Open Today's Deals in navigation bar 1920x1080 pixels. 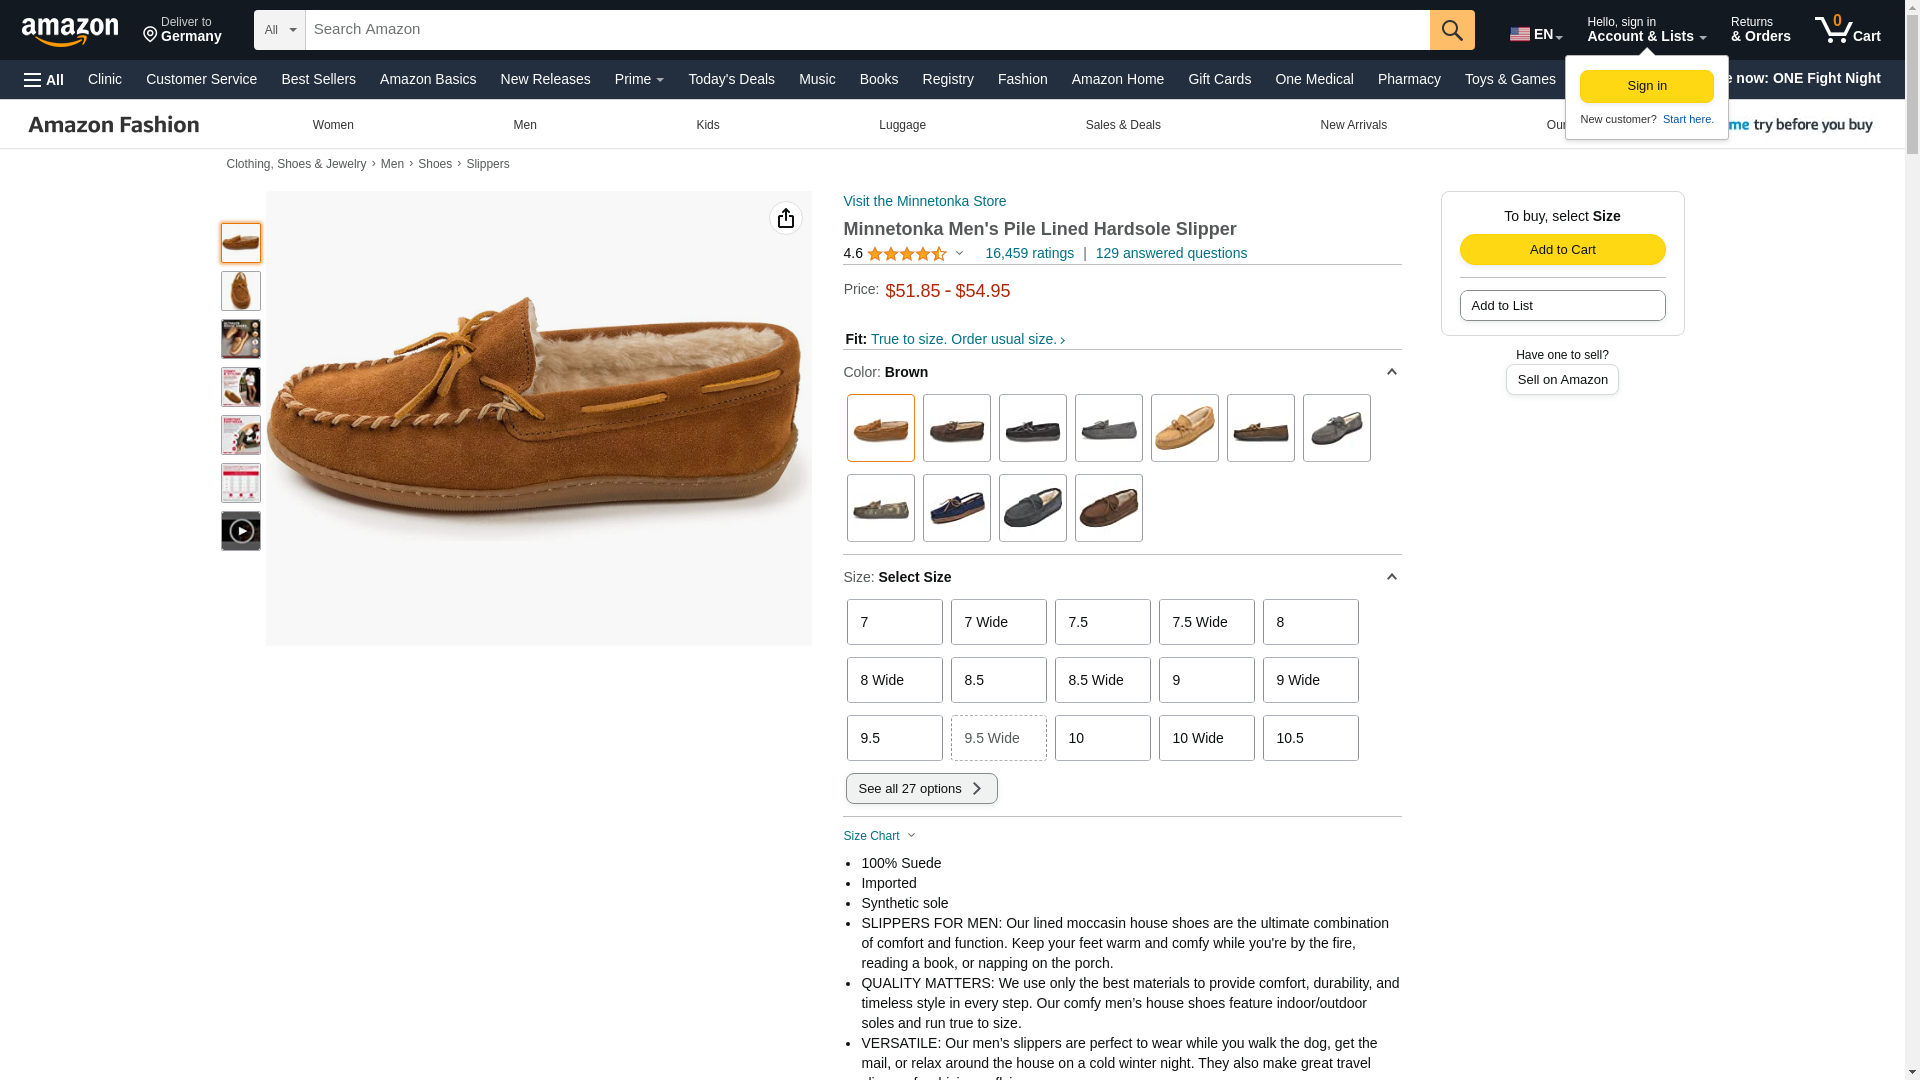pyautogui.click(x=731, y=79)
